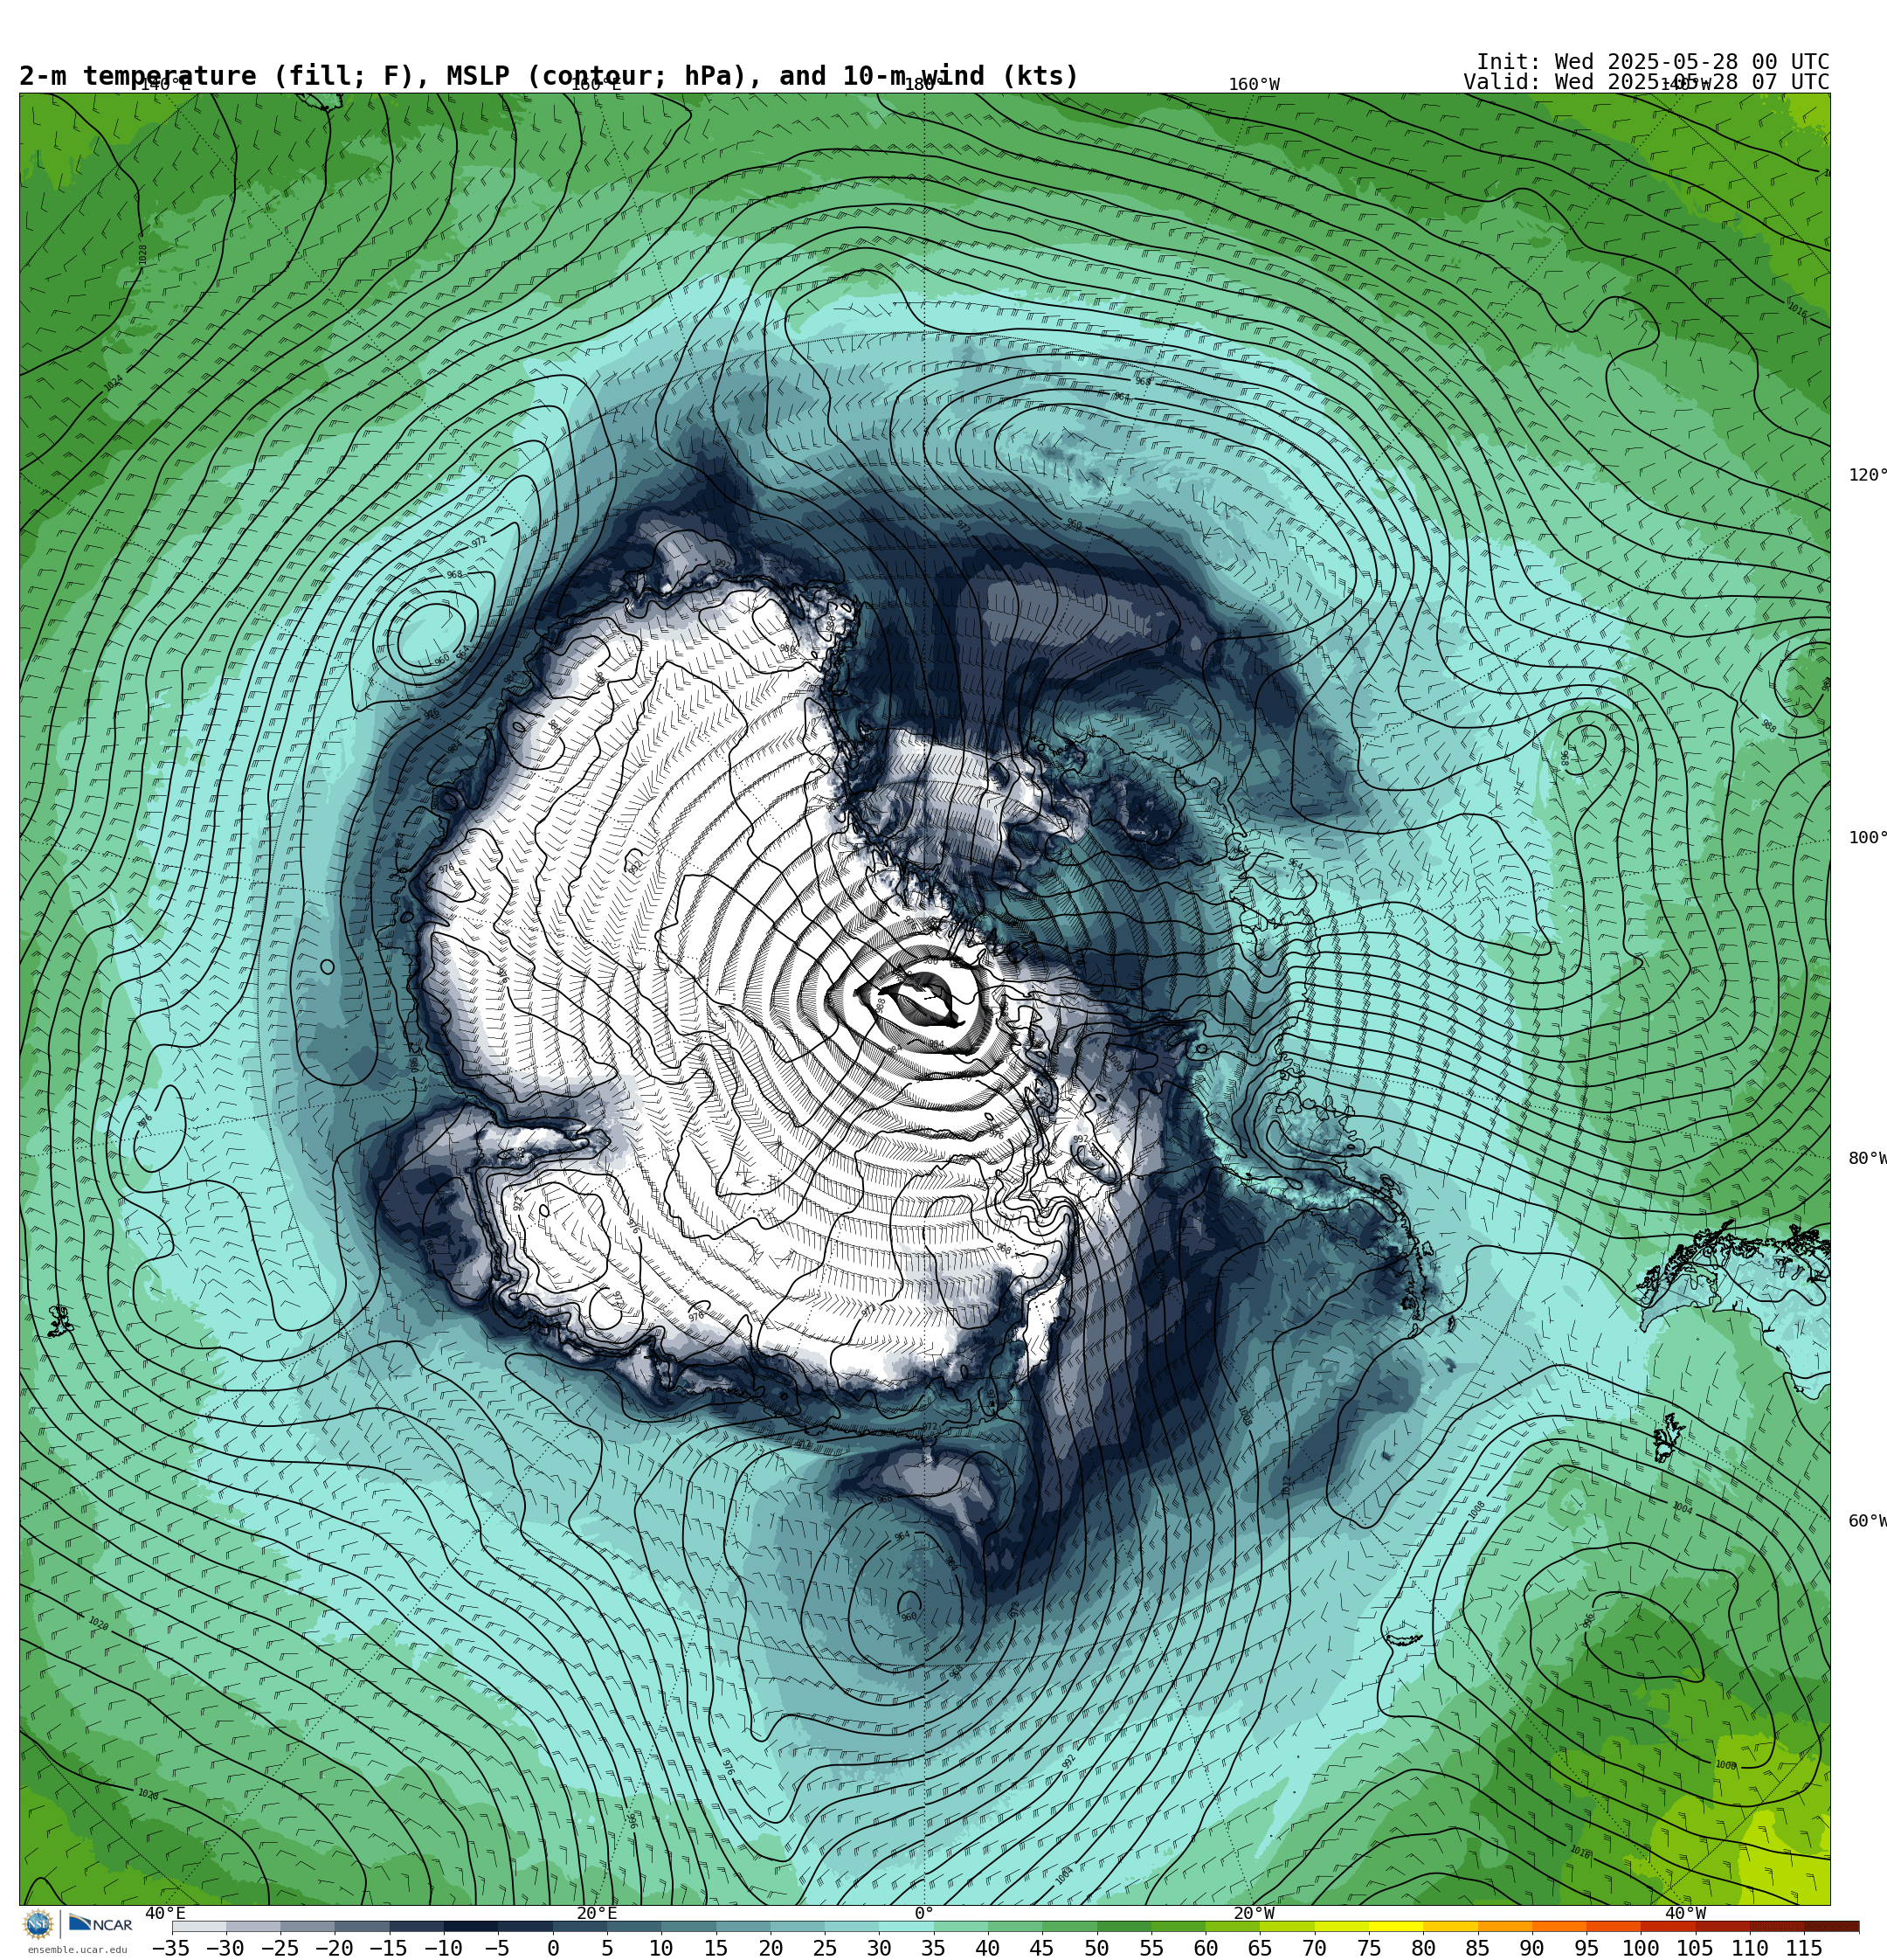Click the 95 tick label on the colorbar
This screenshot has height=1960, width=1887.
pos(1586,1948)
